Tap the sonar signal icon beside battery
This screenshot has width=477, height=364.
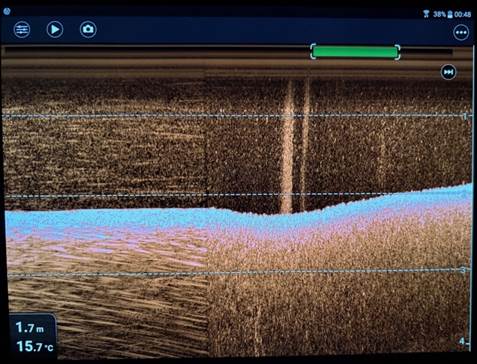pos(426,14)
